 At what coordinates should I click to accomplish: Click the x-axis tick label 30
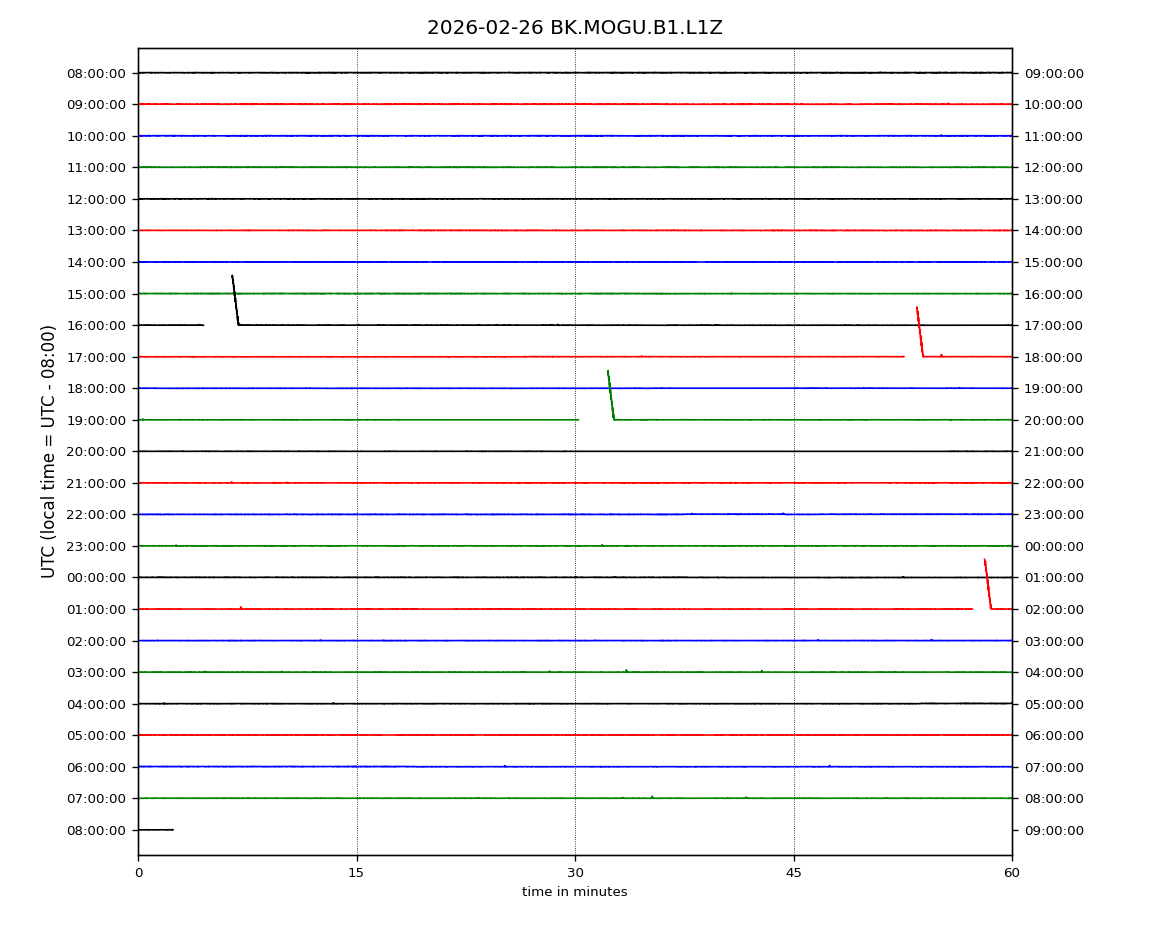(x=575, y=872)
